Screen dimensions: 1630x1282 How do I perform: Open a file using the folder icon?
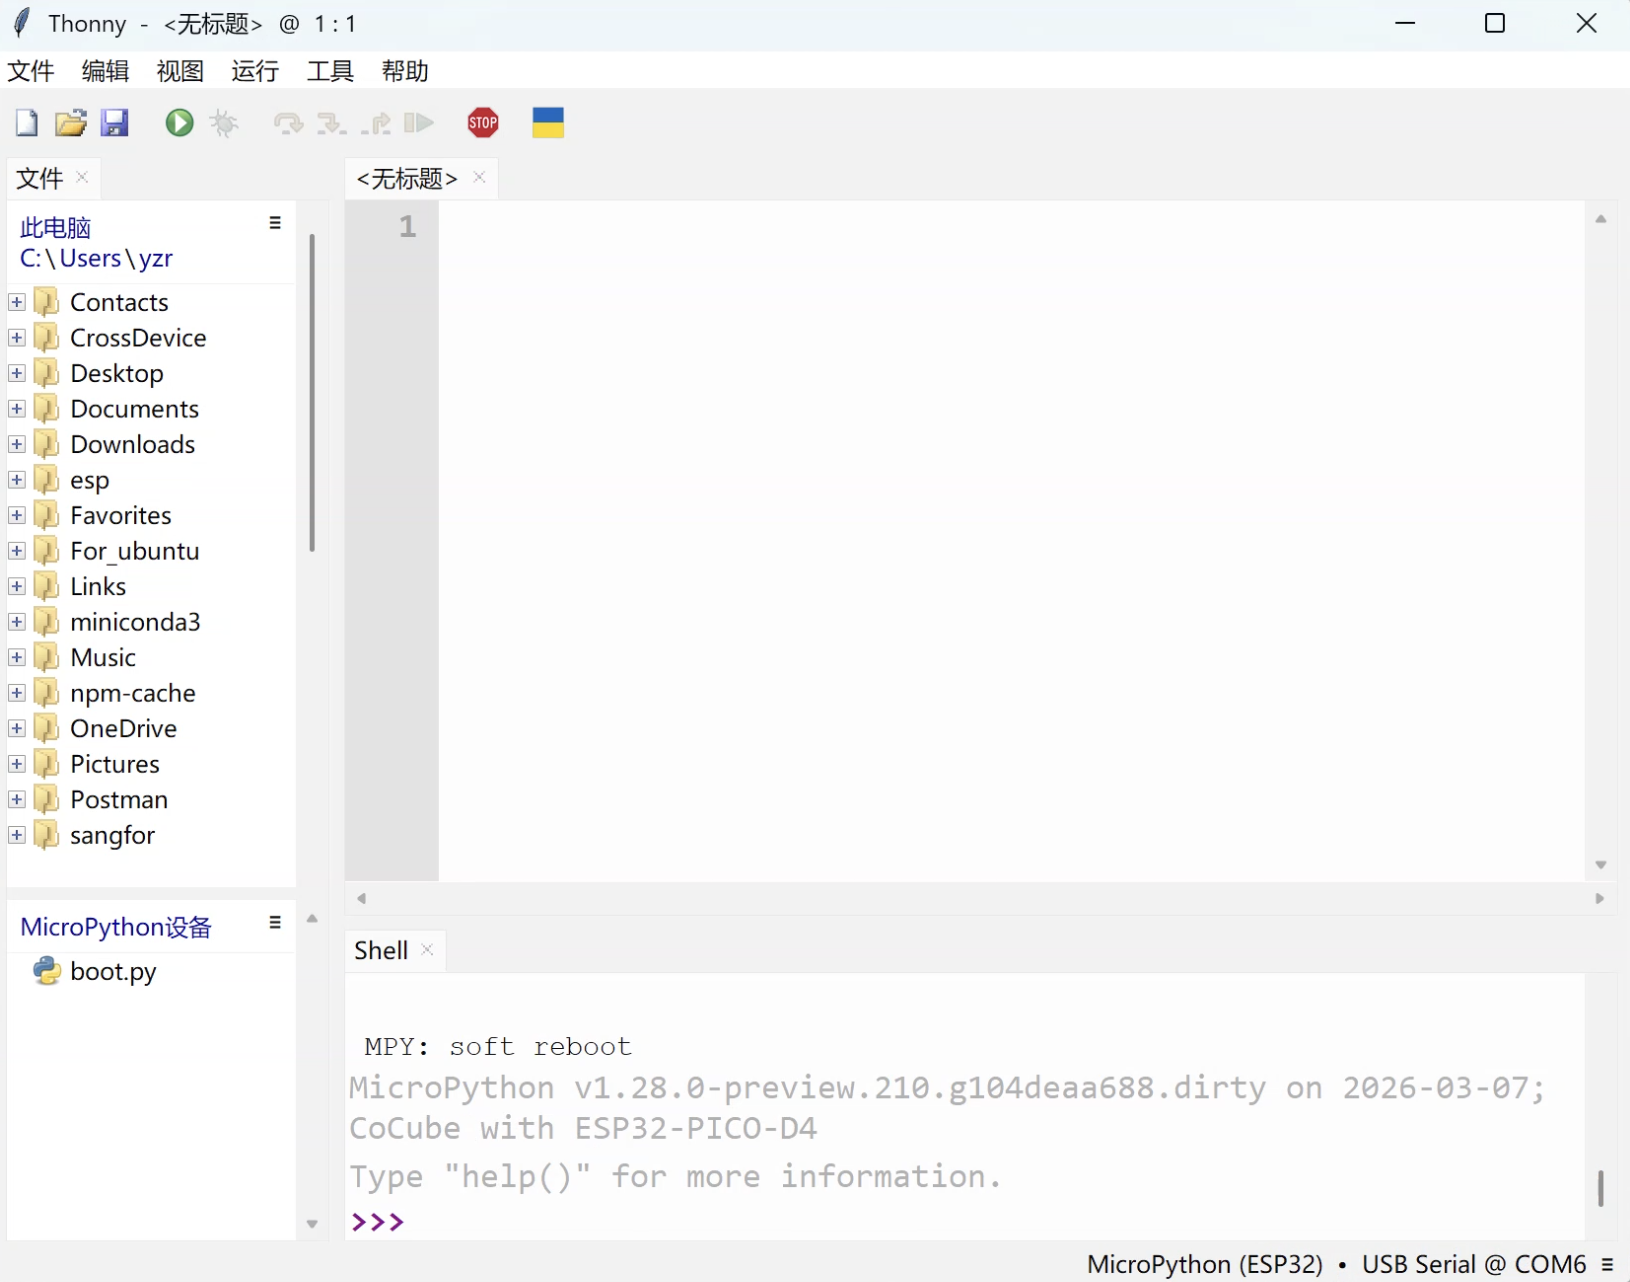70,122
